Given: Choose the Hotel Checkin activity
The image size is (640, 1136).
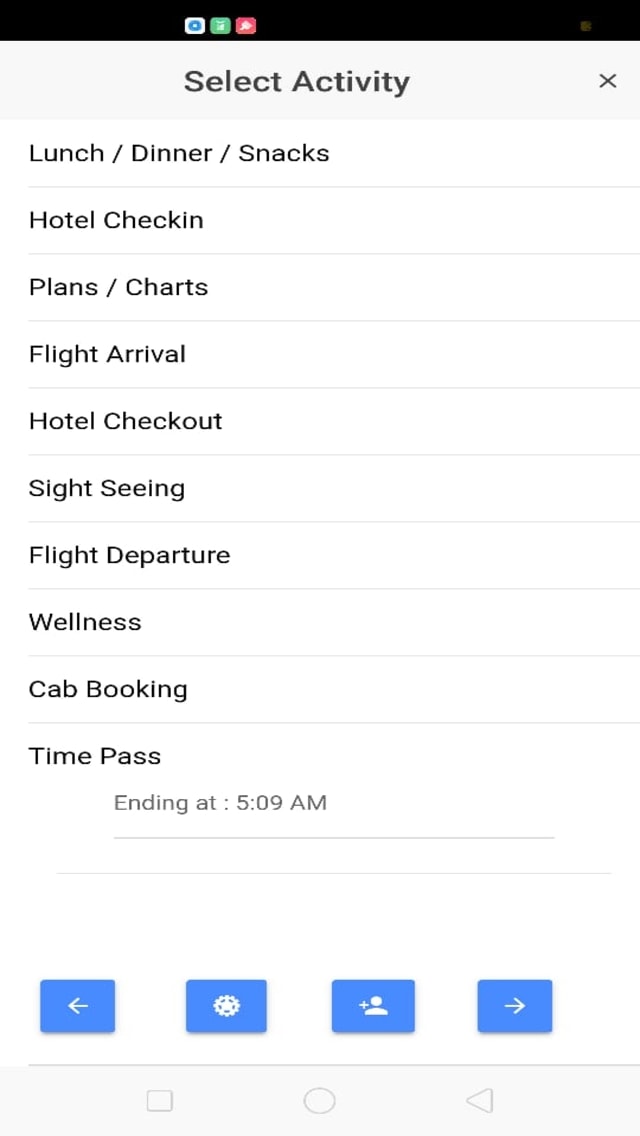Looking at the screenshot, I should [116, 220].
